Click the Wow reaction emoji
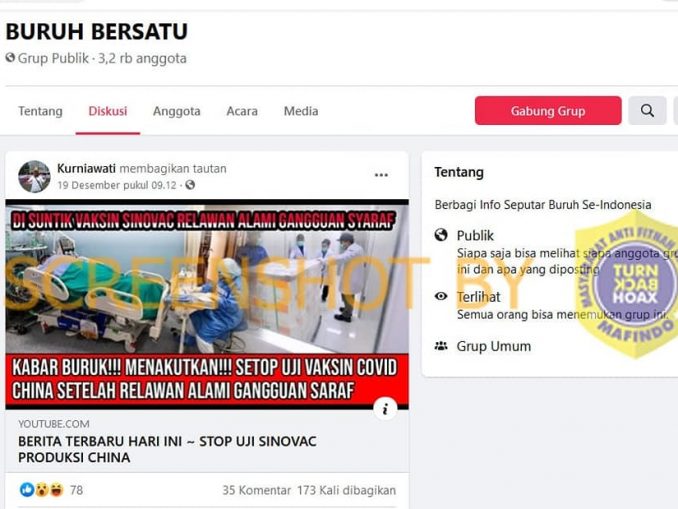The image size is (678, 509). [x=42, y=490]
